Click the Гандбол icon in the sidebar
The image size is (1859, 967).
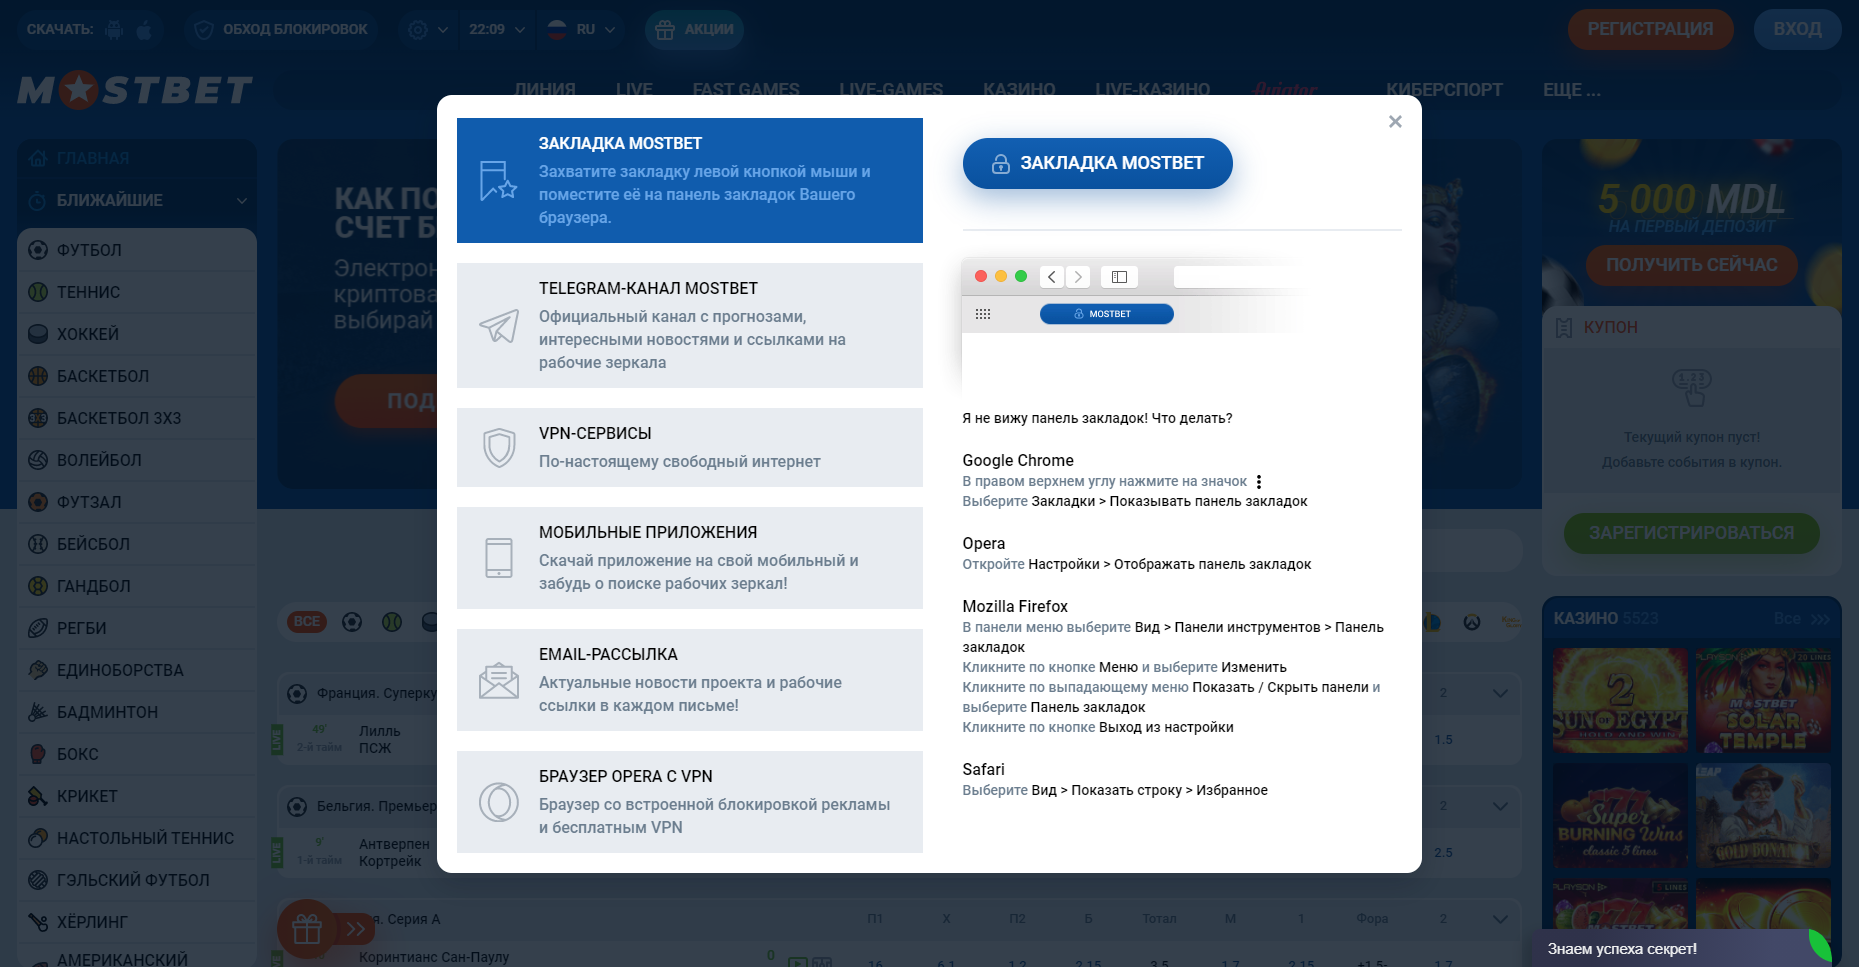point(38,586)
